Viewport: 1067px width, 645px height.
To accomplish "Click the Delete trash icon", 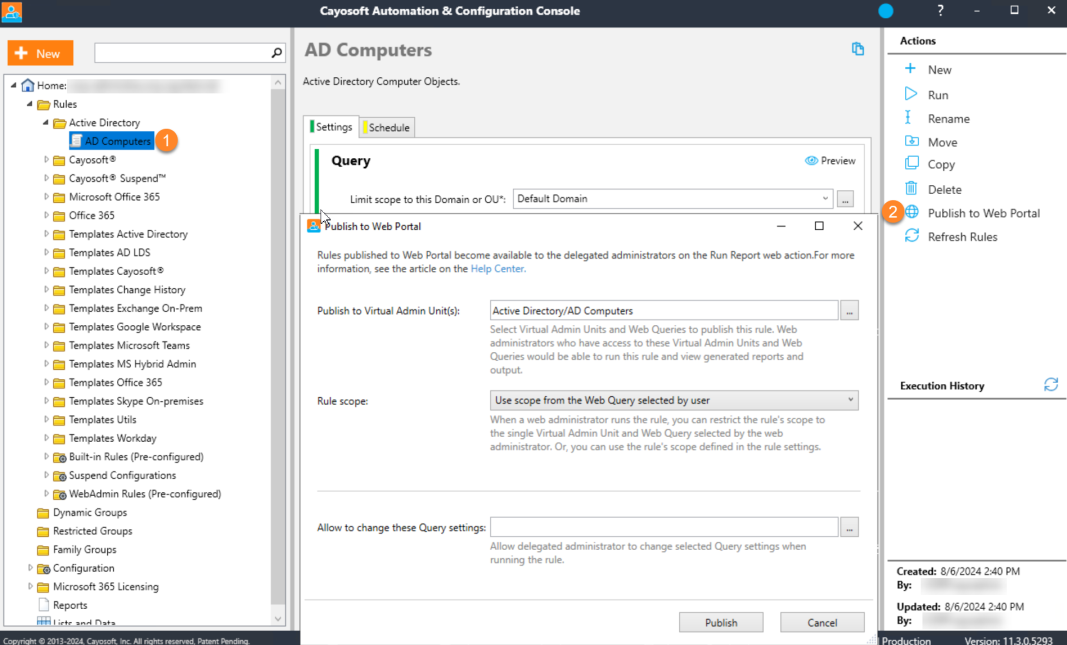I will [911, 188].
